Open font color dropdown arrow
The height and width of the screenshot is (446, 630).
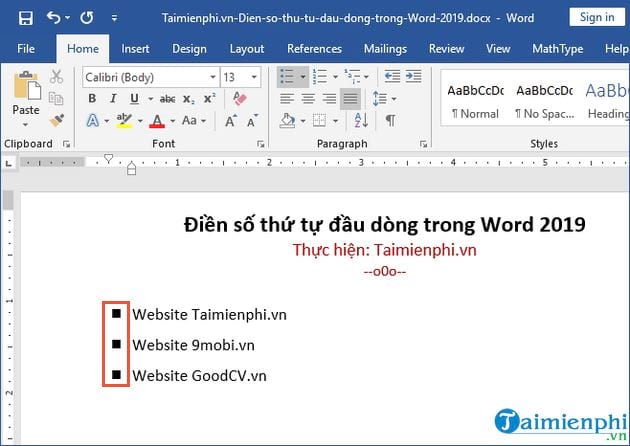click(x=172, y=121)
